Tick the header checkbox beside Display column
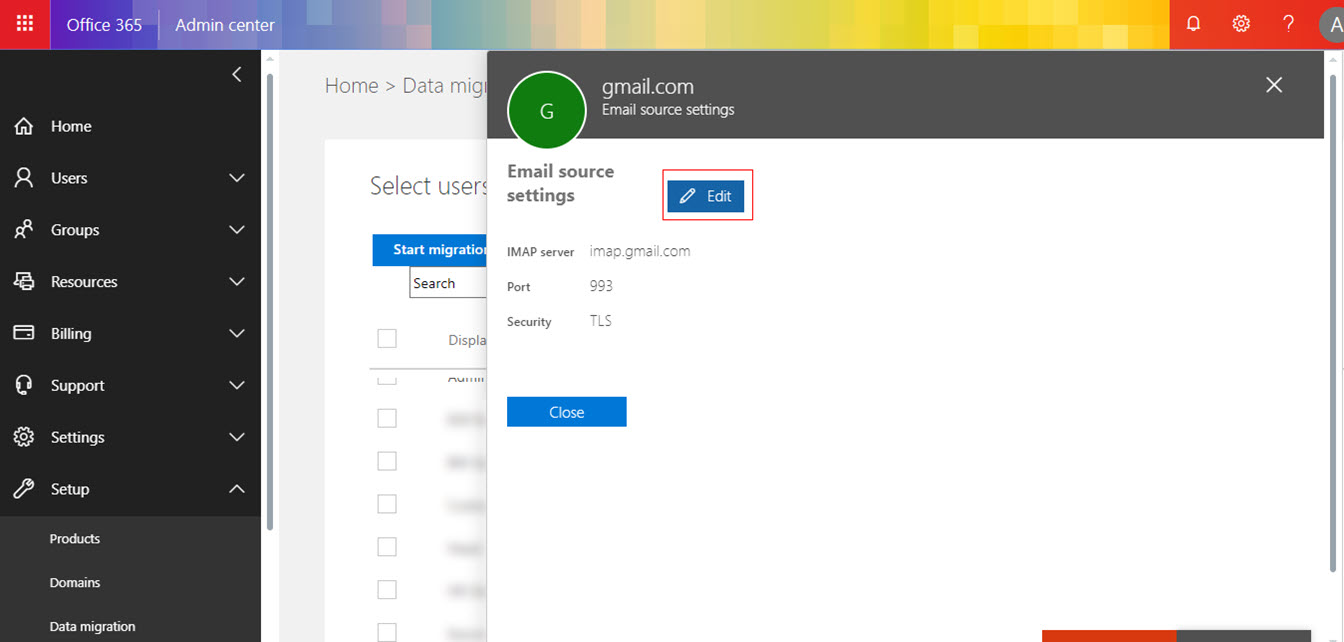This screenshot has height=642, width=1344. click(x=387, y=339)
